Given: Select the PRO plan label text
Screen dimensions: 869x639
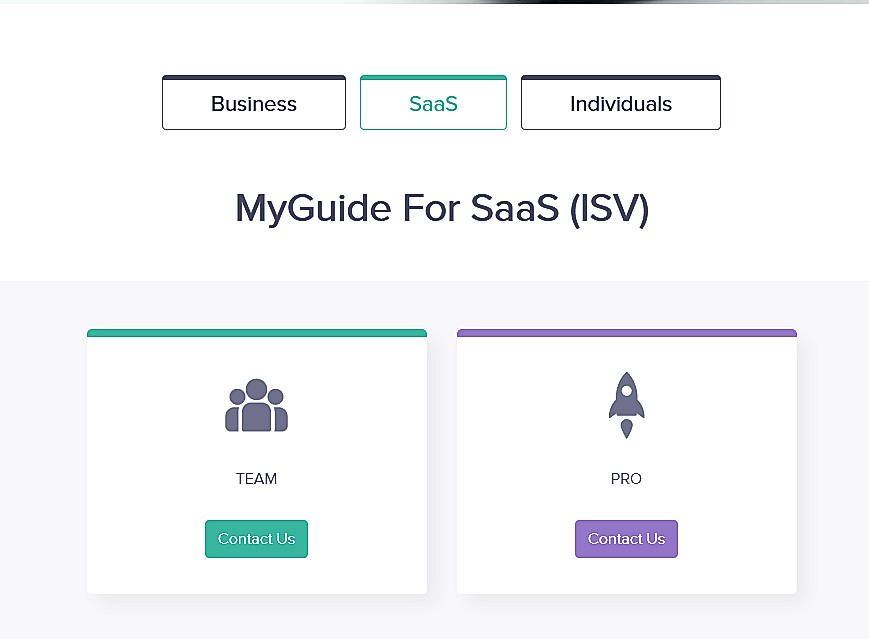Looking at the screenshot, I should (x=626, y=478).
